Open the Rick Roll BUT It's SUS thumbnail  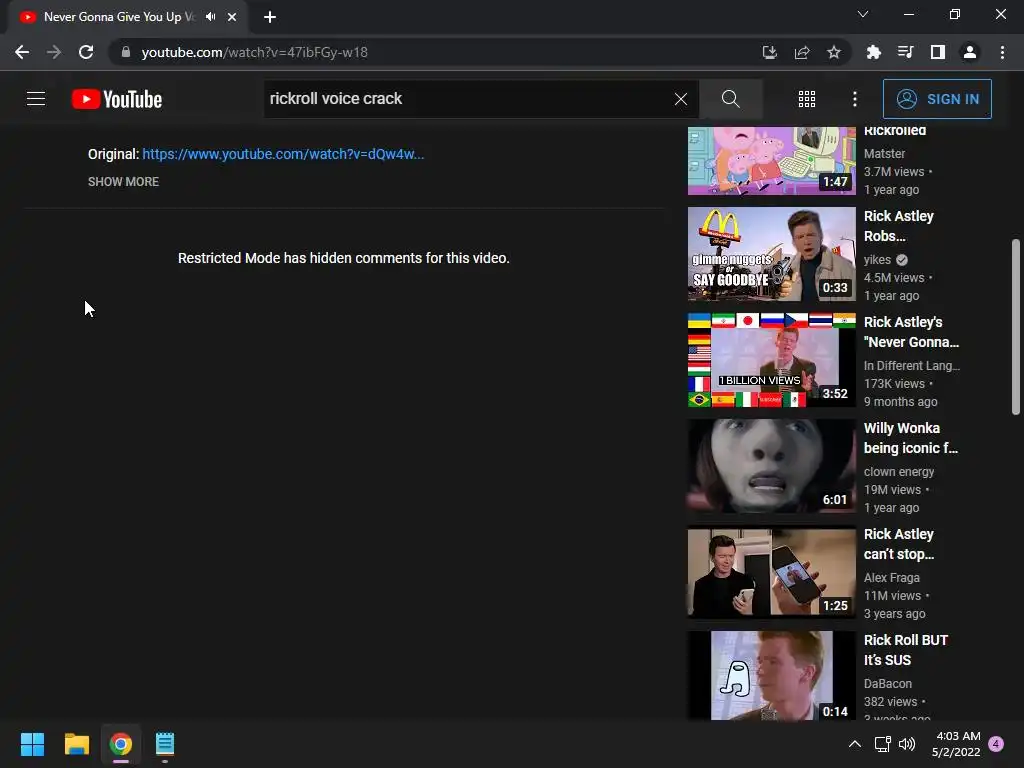(x=771, y=675)
